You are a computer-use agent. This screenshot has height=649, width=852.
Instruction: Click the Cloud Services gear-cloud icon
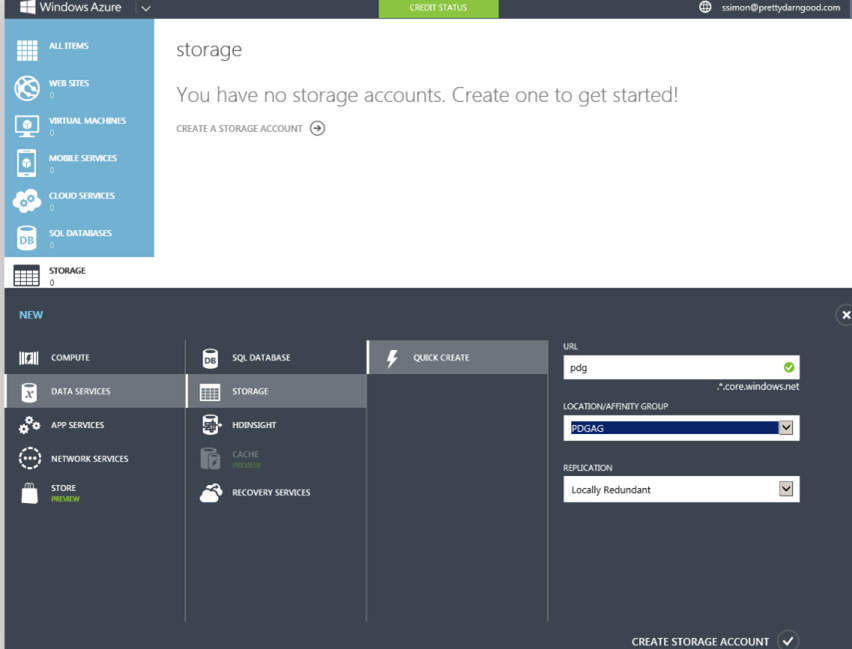click(x=27, y=201)
